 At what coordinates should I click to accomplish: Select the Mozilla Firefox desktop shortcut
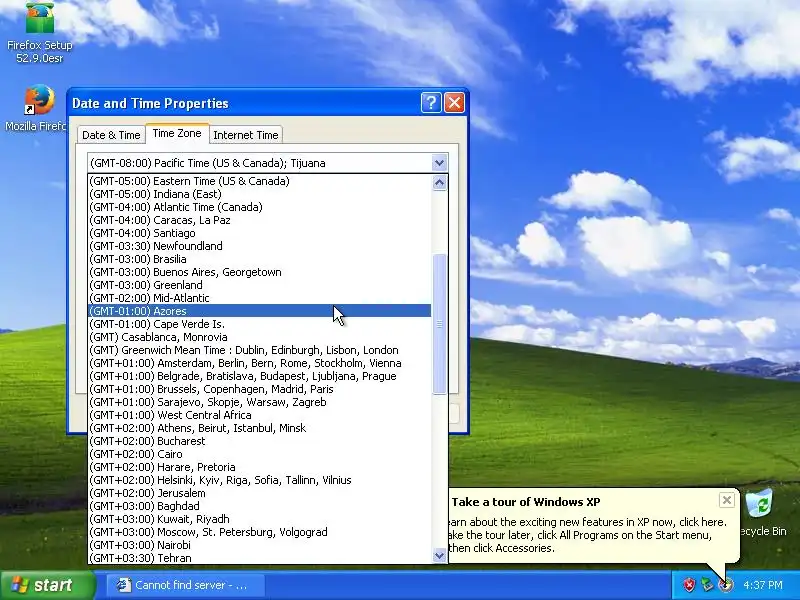tap(36, 108)
